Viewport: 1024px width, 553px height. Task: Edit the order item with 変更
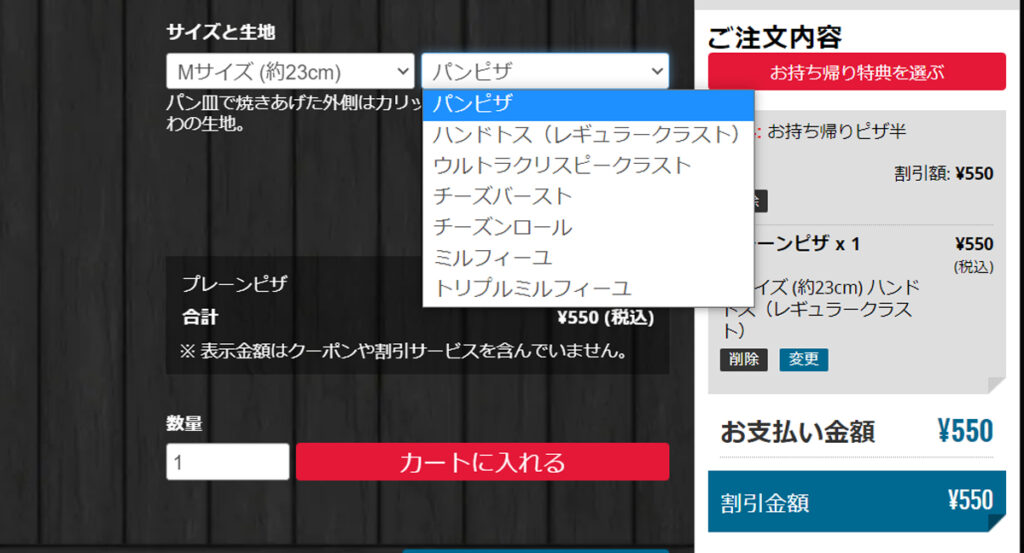click(x=803, y=359)
